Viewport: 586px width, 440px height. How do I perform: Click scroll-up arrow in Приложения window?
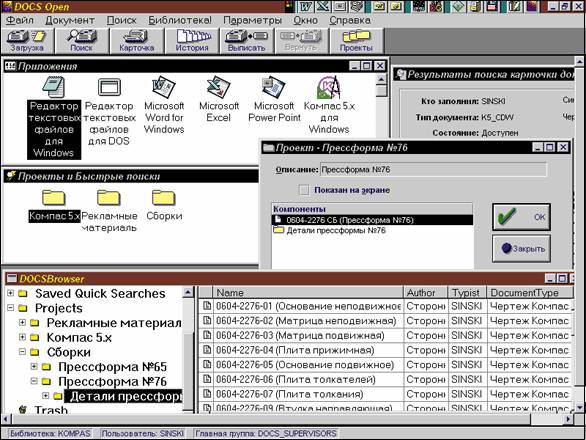pyautogui.click(x=381, y=79)
